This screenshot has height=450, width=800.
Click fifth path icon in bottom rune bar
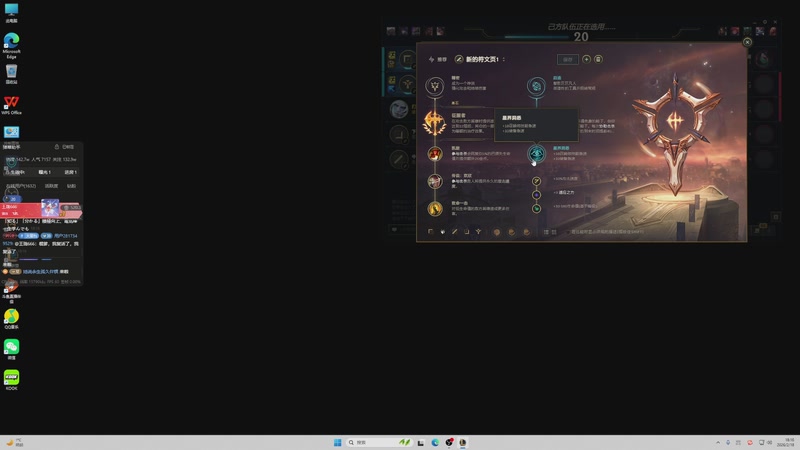coord(479,232)
